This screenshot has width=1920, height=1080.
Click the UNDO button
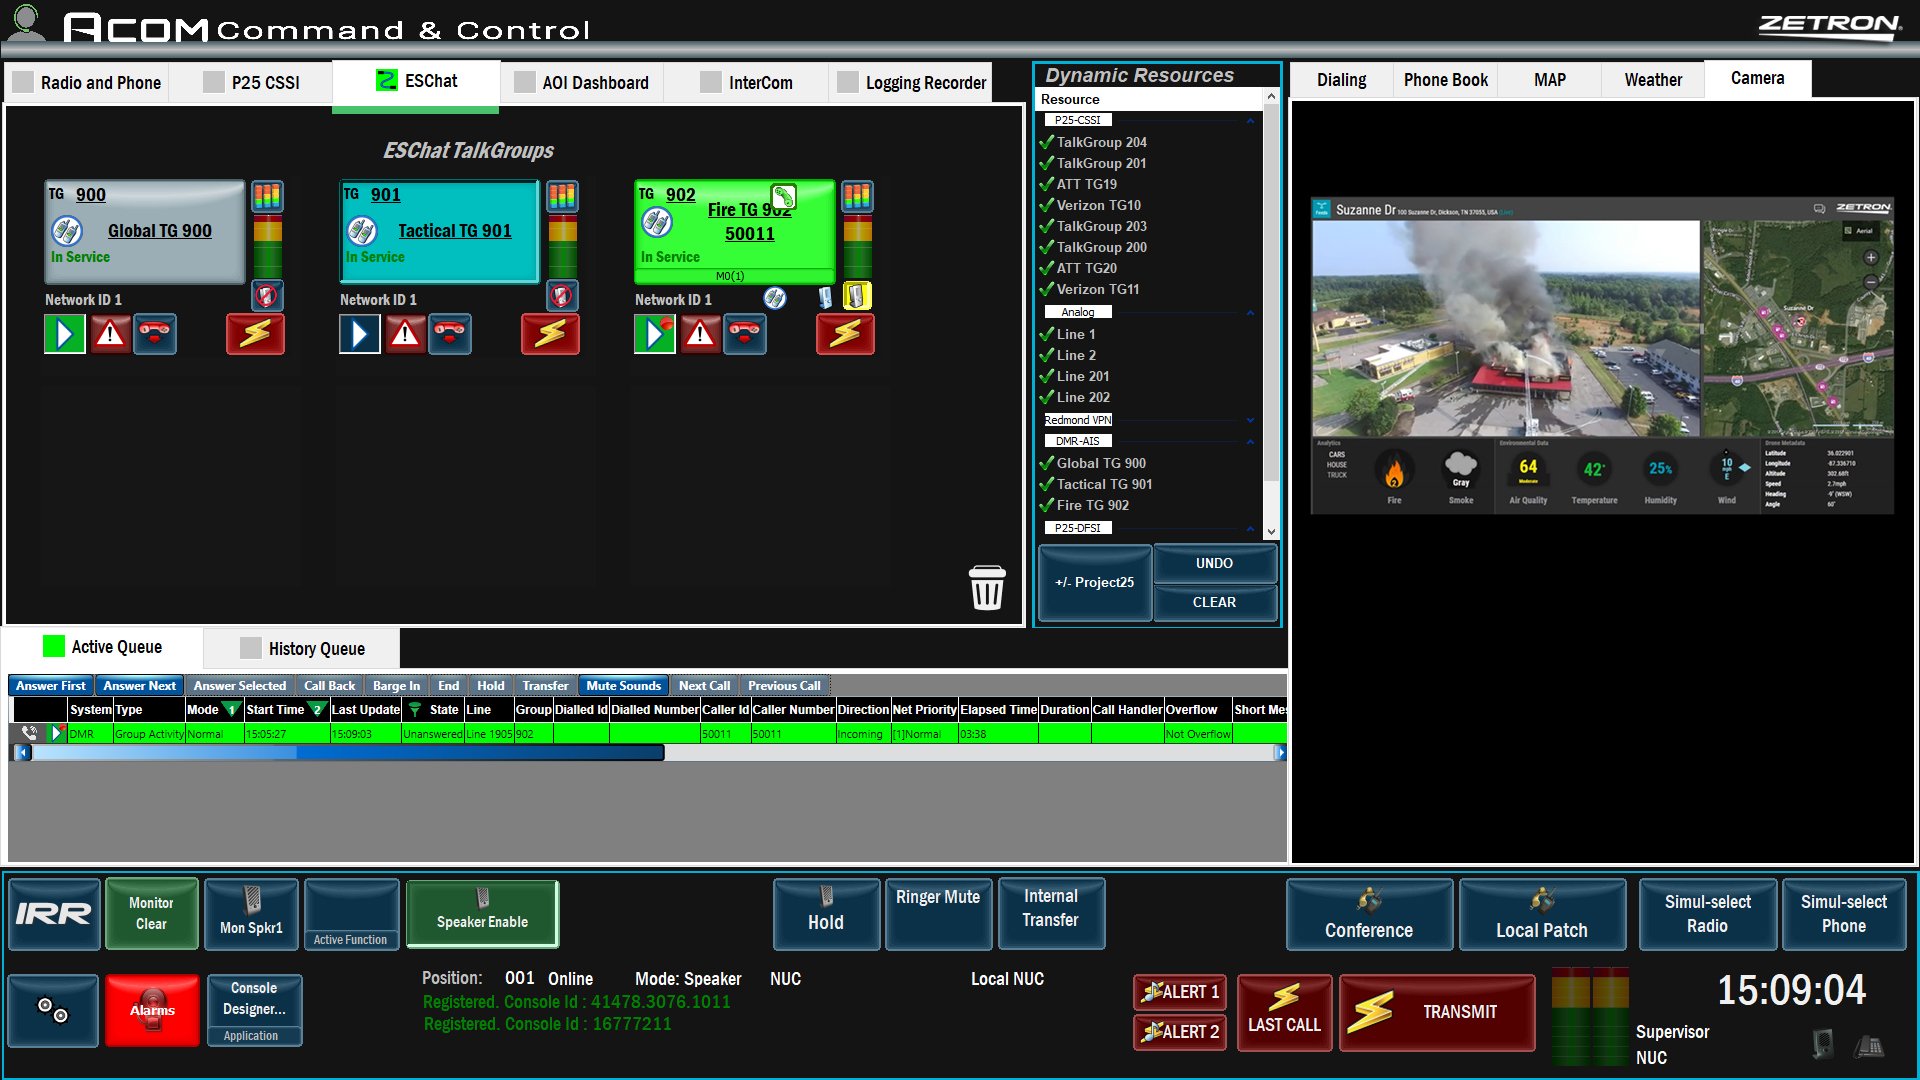click(x=1214, y=564)
